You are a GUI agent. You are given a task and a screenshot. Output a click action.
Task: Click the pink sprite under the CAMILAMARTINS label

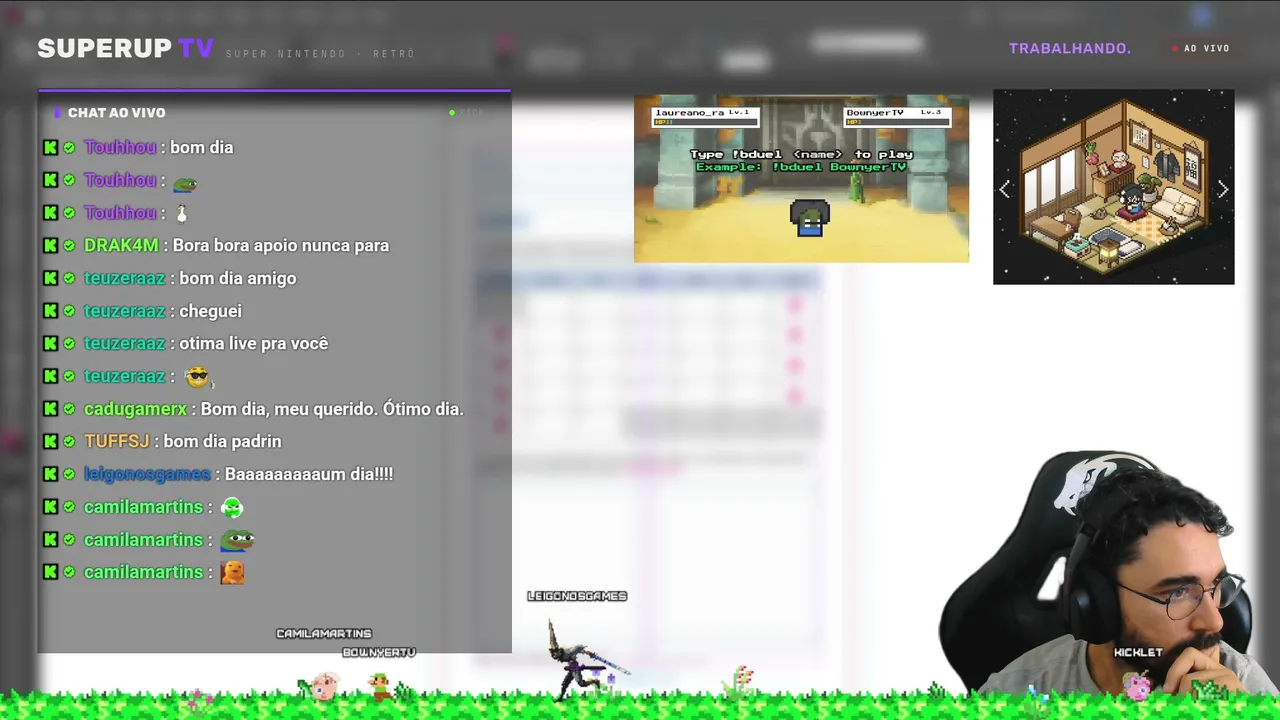click(323, 685)
